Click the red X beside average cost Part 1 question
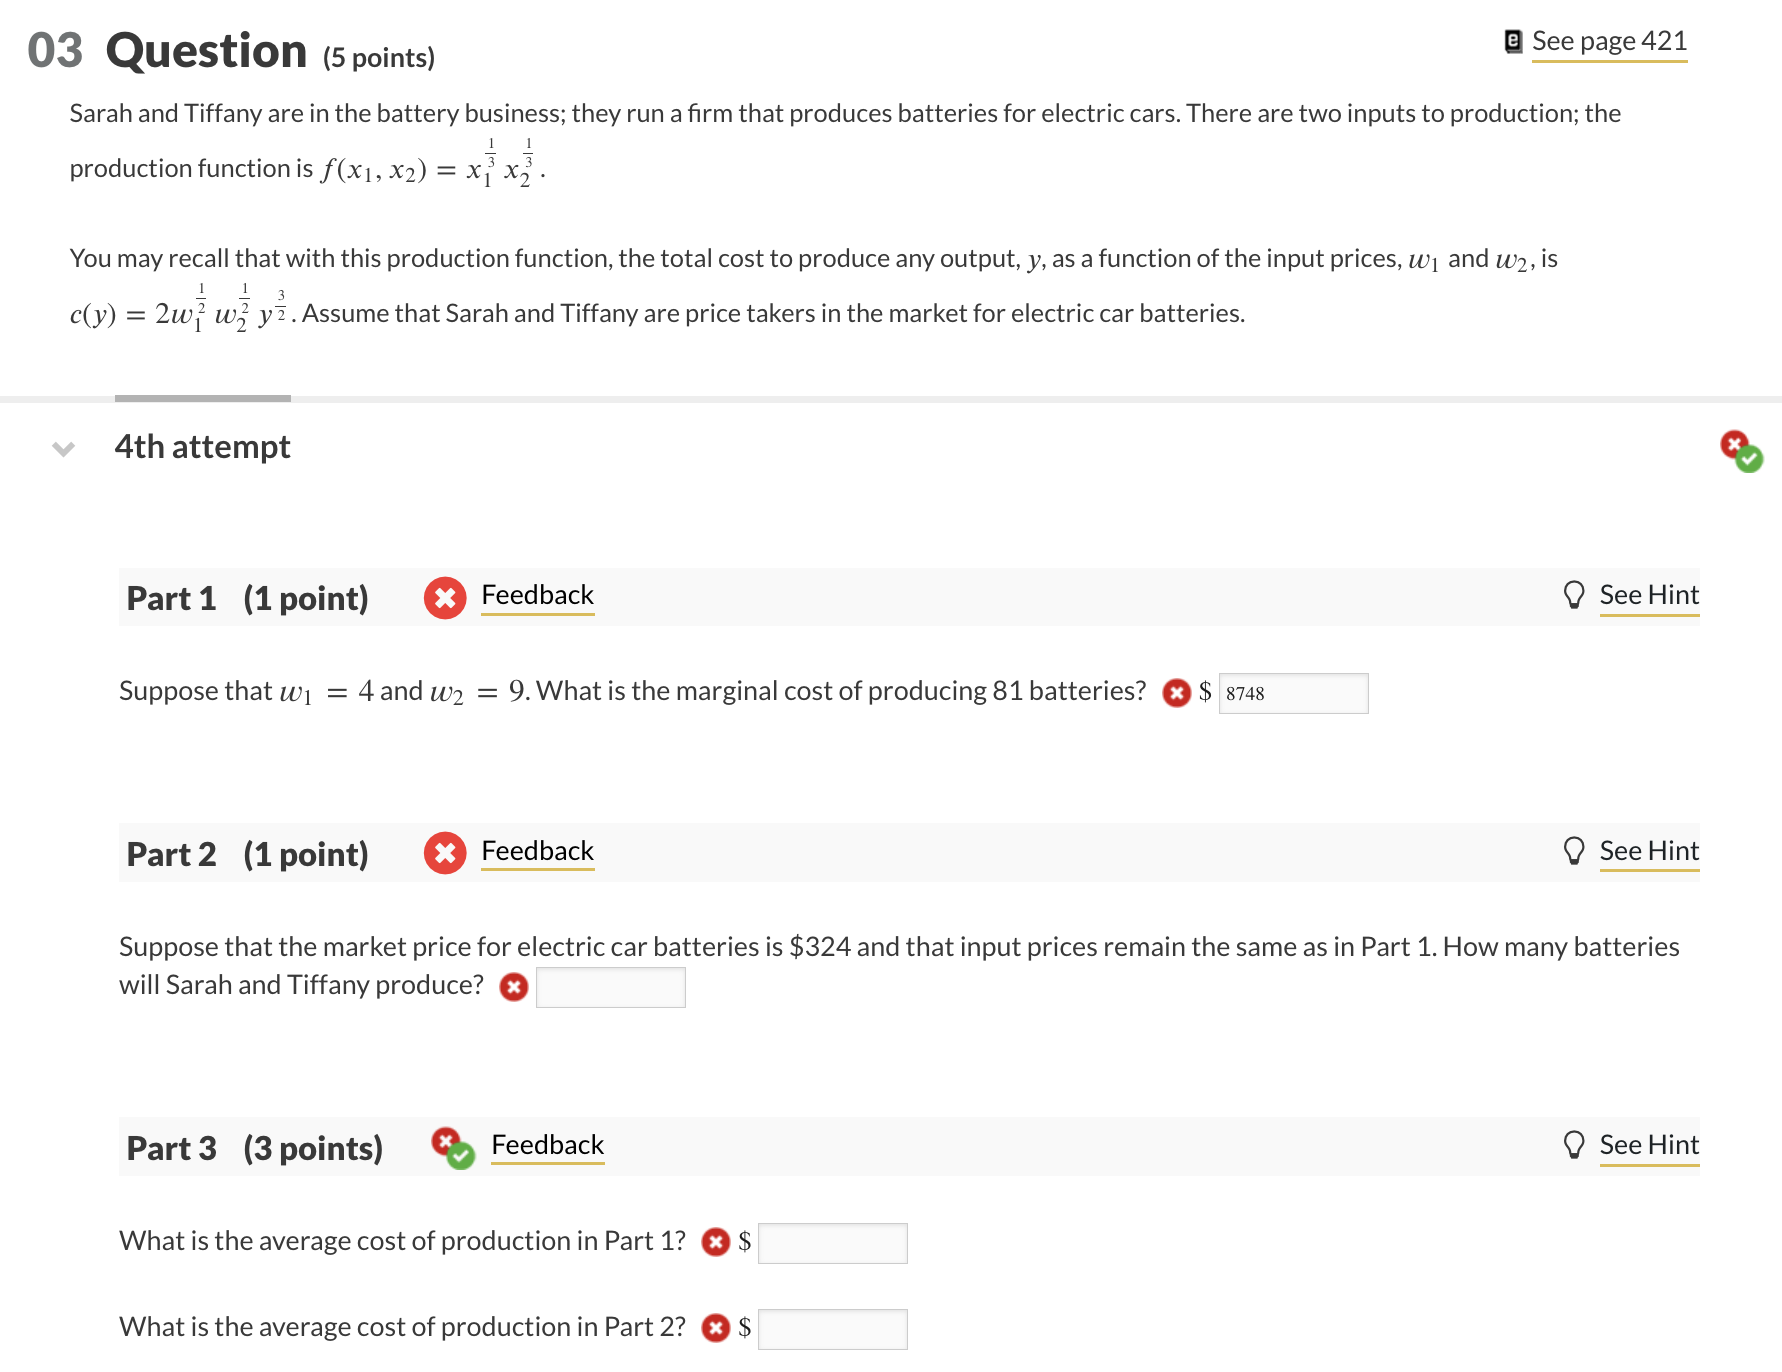 pos(716,1241)
